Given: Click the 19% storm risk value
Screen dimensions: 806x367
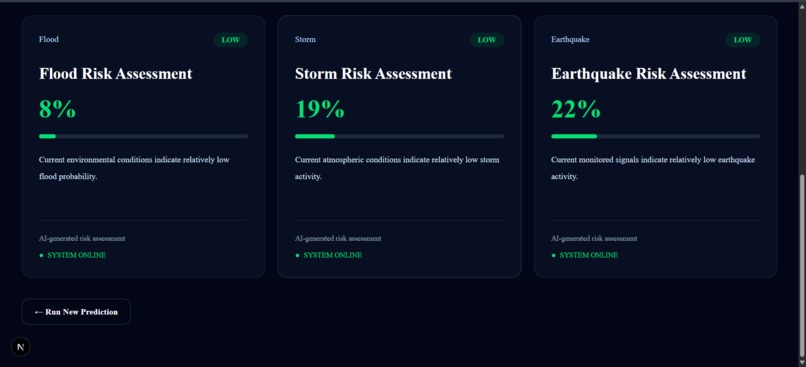Looking at the screenshot, I should (320, 109).
